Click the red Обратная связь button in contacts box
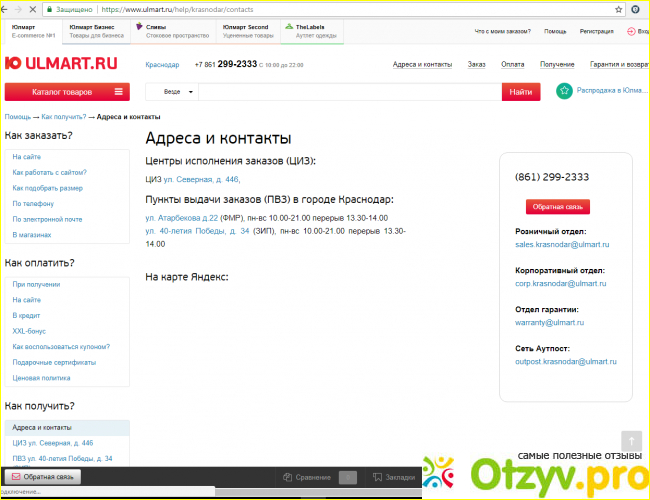Viewport: 650px width, 500px height. click(558, 206)
